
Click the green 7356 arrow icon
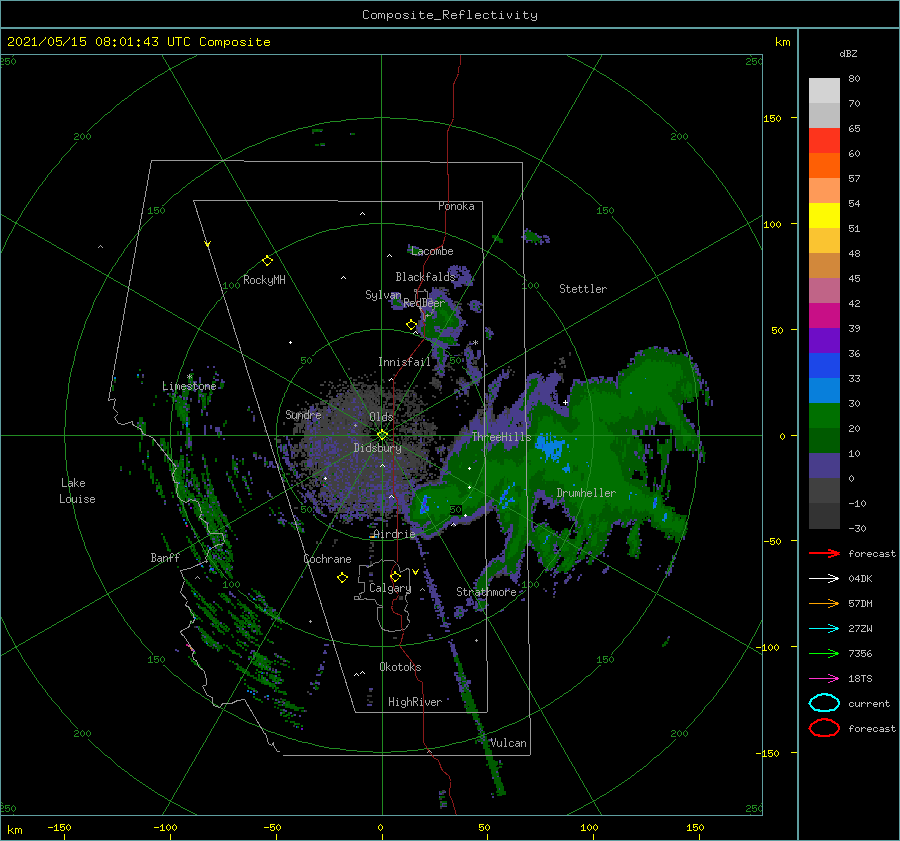pyautogui.click(x=824, y=653)
